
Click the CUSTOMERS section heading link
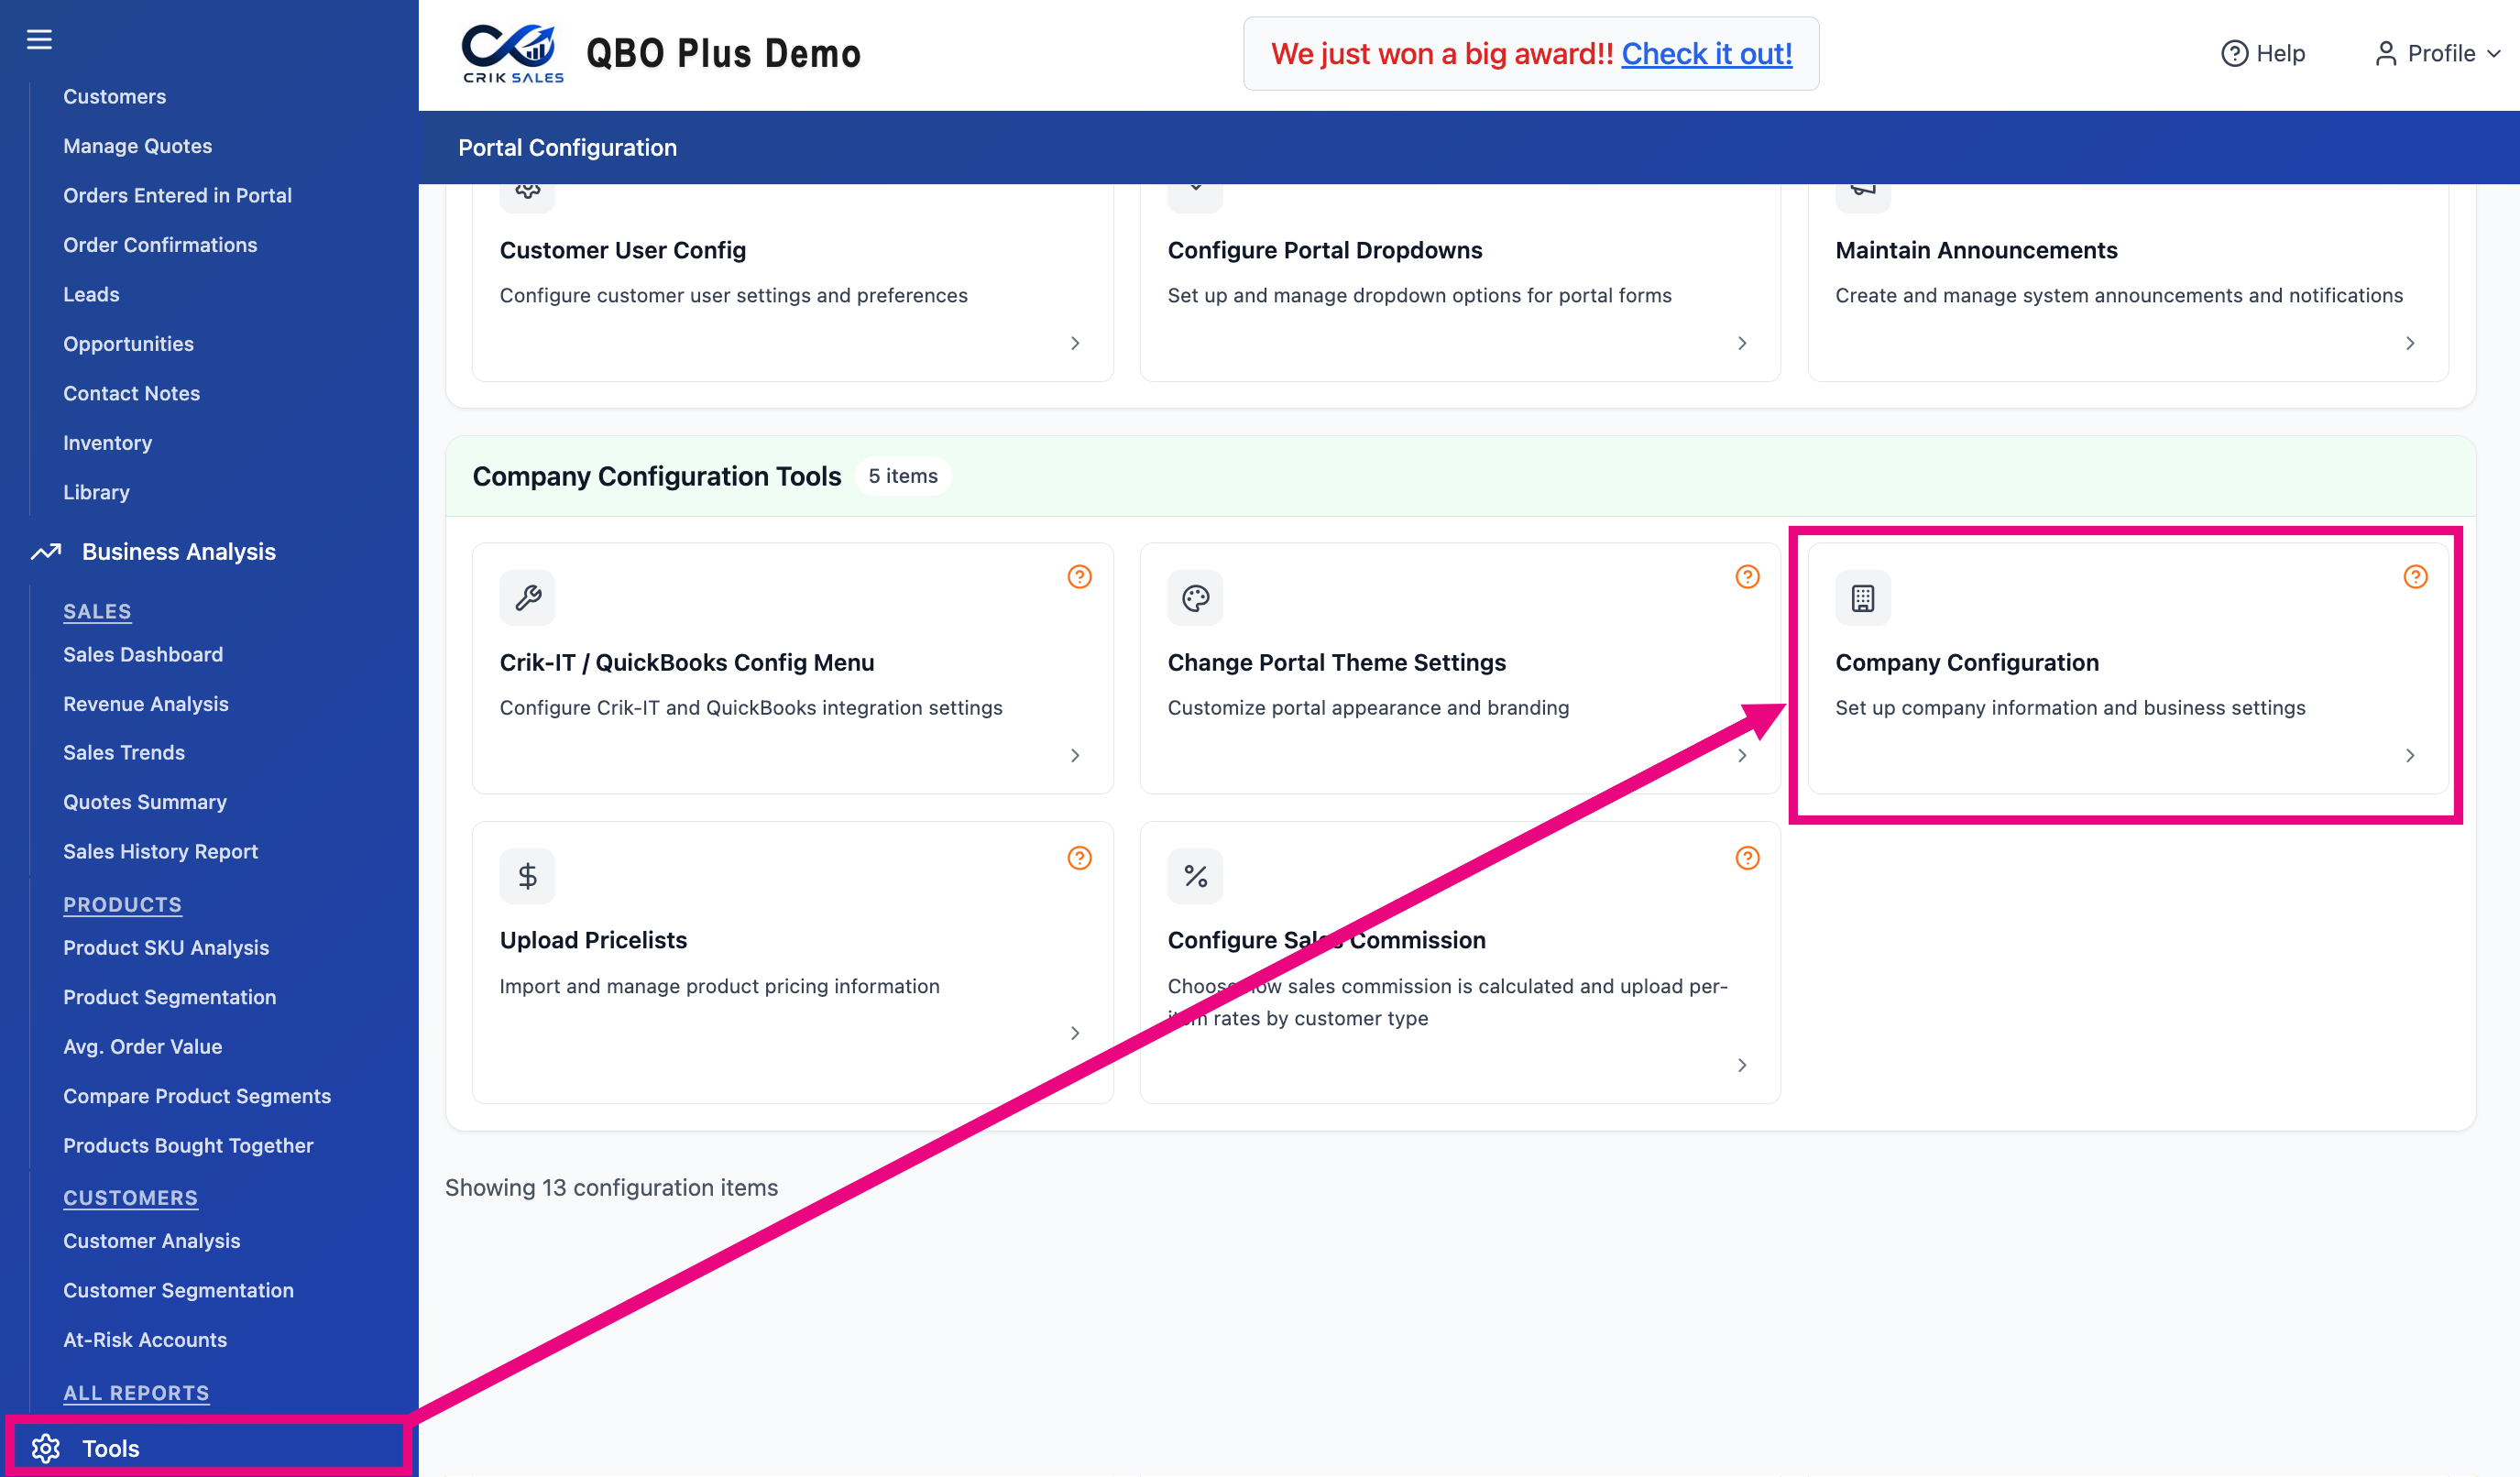pyautogui.click(x=130, y=1197)
